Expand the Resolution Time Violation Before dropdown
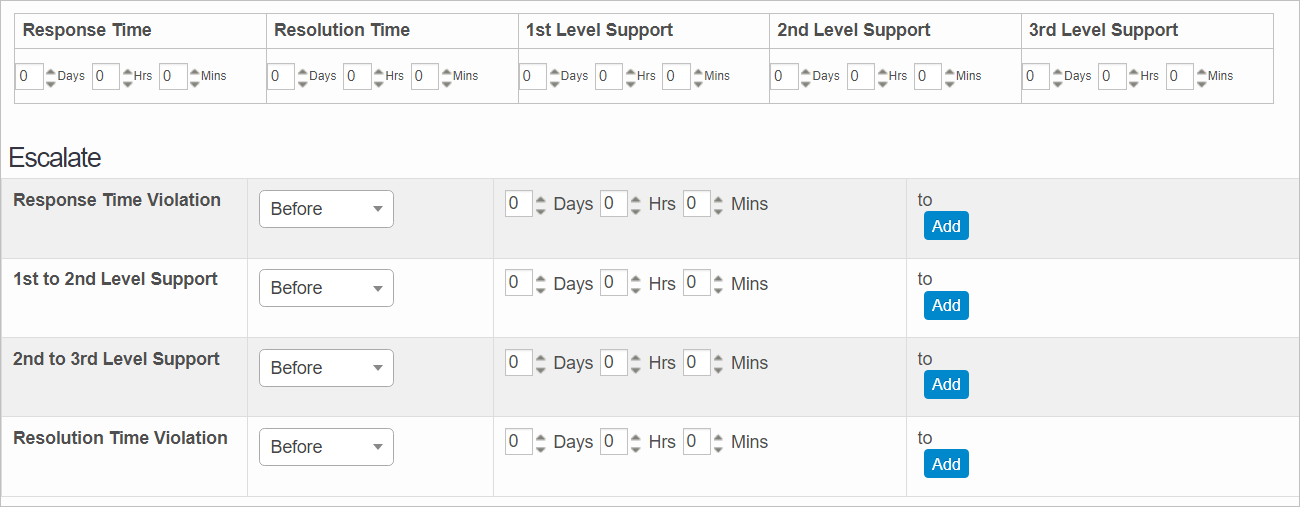Viewport: 1300px width, 507px height. pos(326,447)
